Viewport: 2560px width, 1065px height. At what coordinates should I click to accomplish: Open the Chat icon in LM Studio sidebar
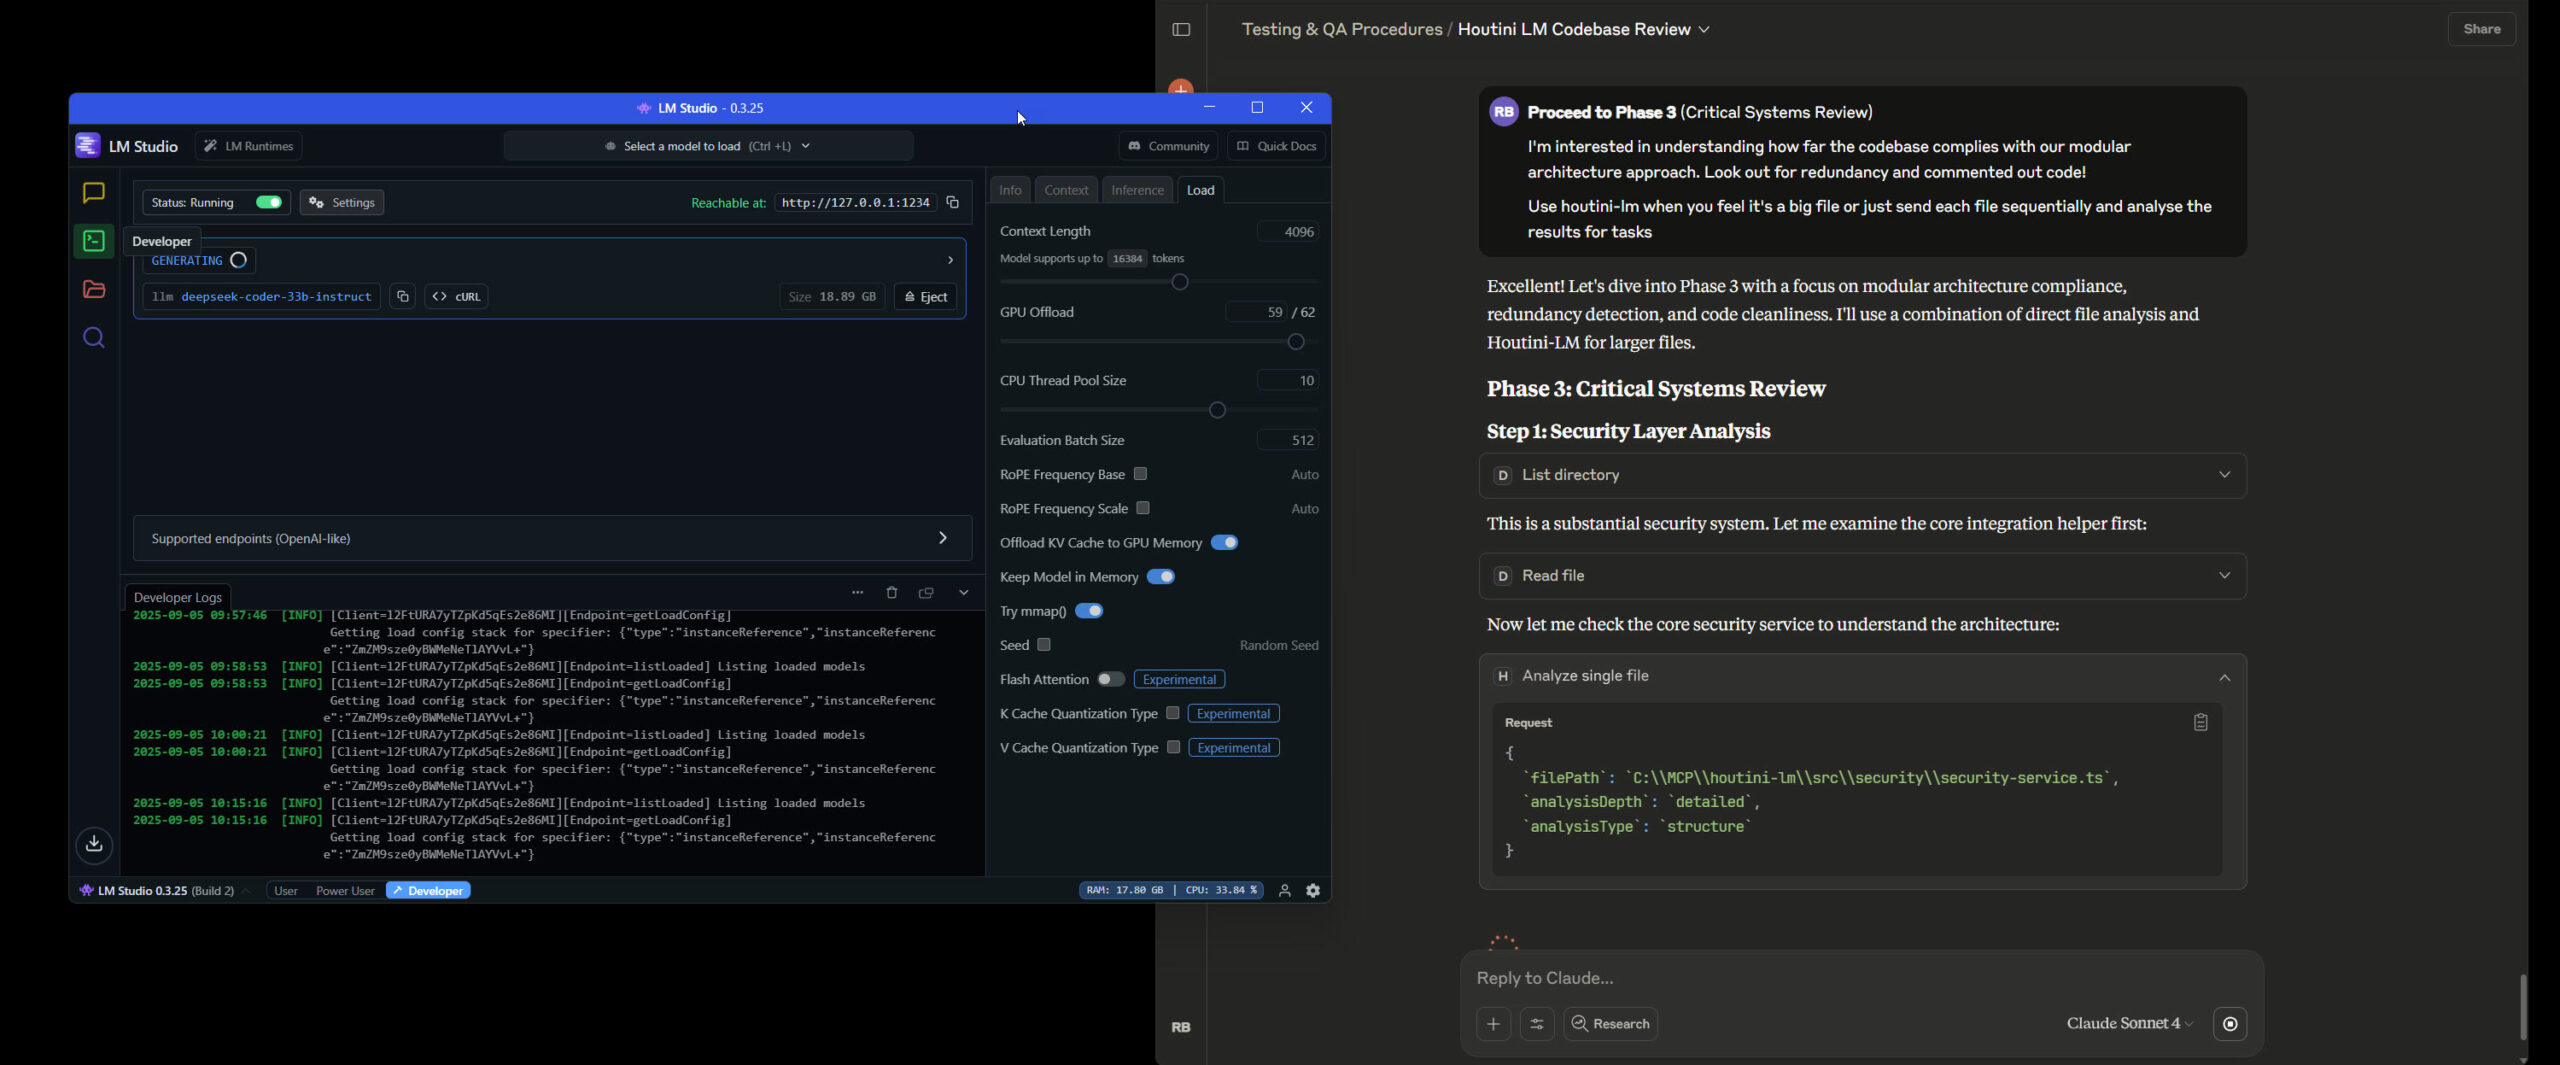pyautogui.click(x=93, y=192)
